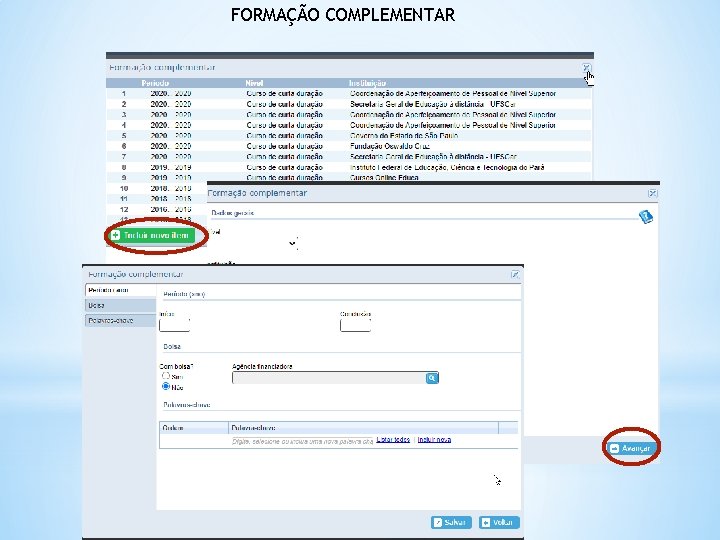Click the arrow icon on Avançar button
720x540 pixels.
click(x=614, y=448)
